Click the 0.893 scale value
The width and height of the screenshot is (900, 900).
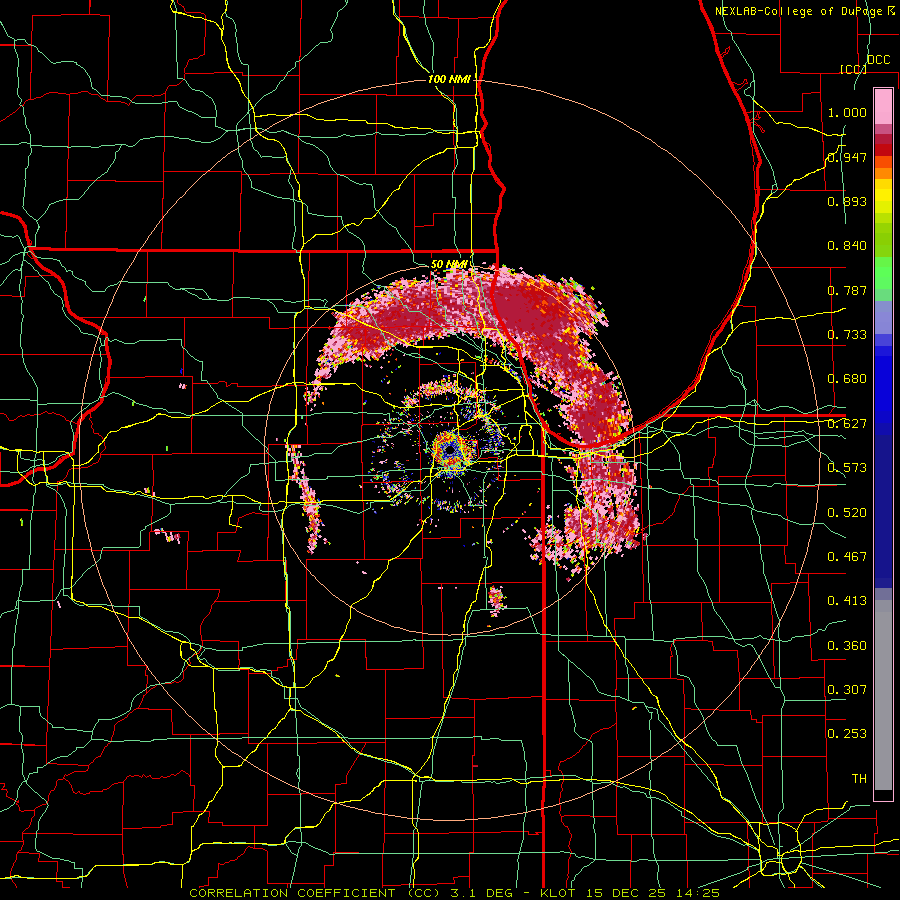pyautogui.click(x=847, y=201)
